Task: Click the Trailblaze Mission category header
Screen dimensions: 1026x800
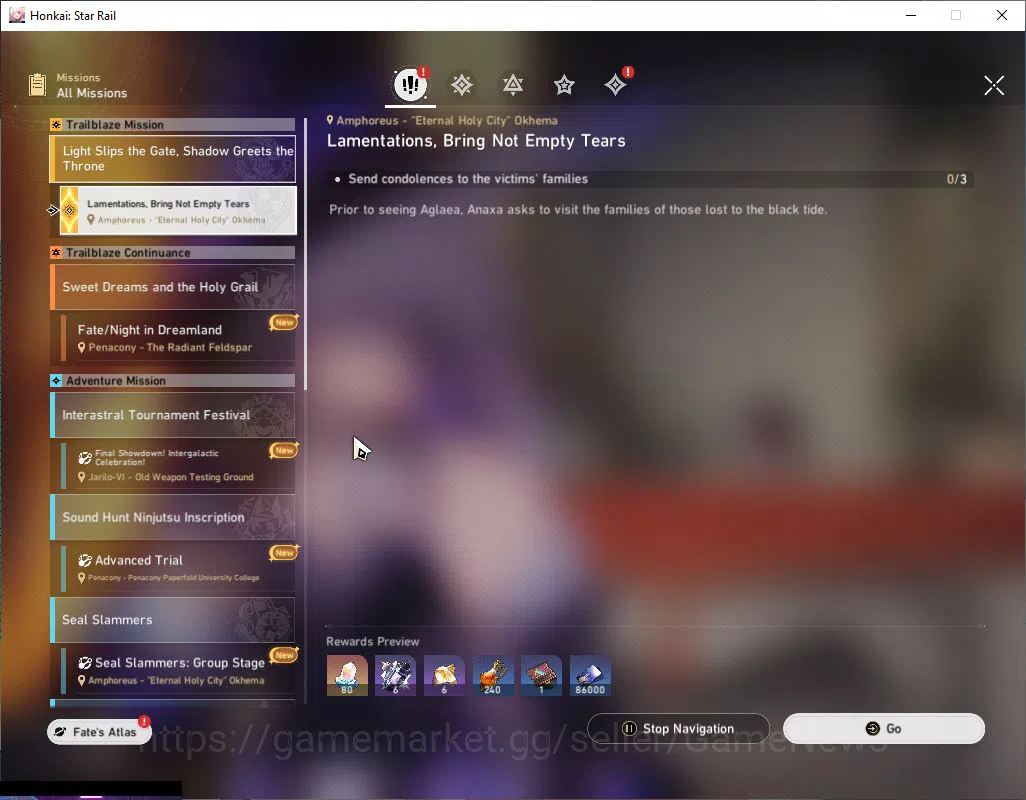Action: [173, 124]
